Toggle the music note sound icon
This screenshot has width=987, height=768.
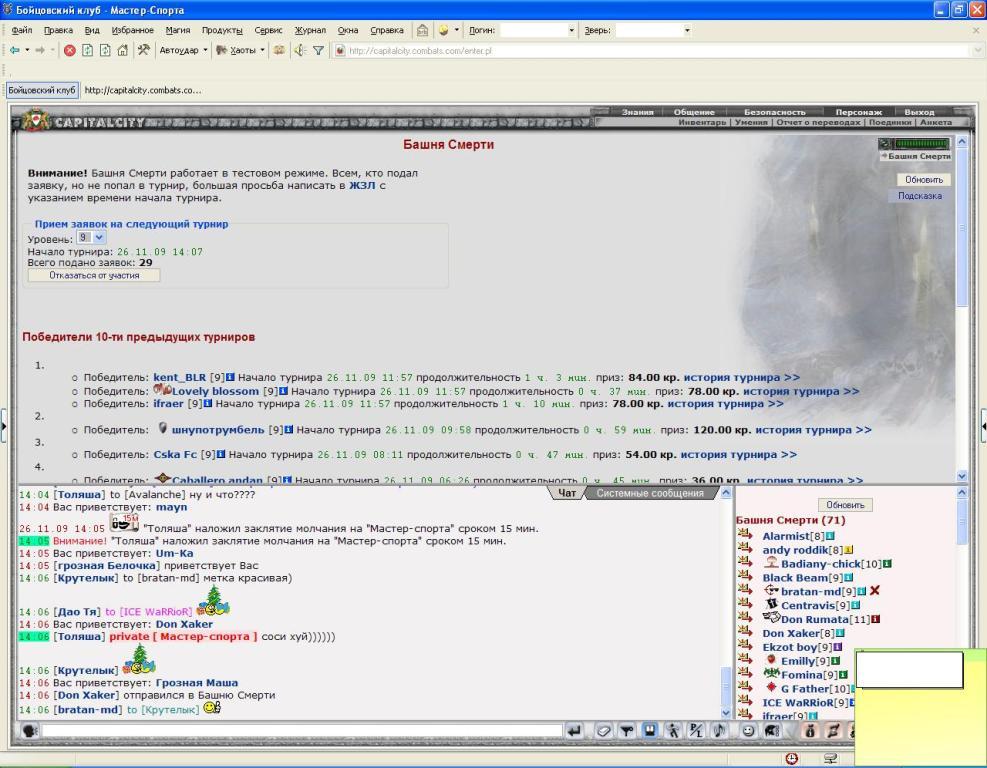pyautogui.click(x=719, y=731)
